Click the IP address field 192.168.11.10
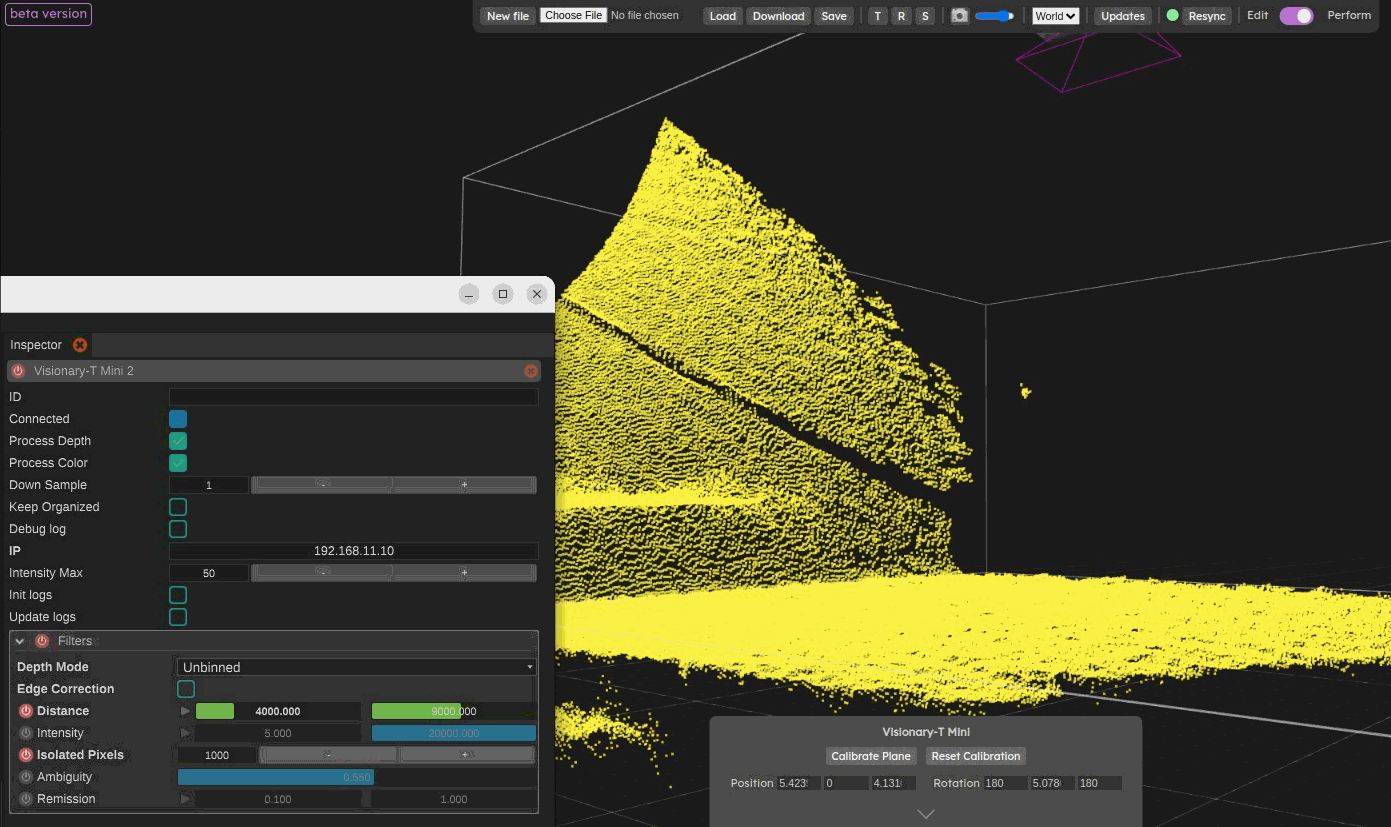The image size is (1391, 827). point(353,551)
